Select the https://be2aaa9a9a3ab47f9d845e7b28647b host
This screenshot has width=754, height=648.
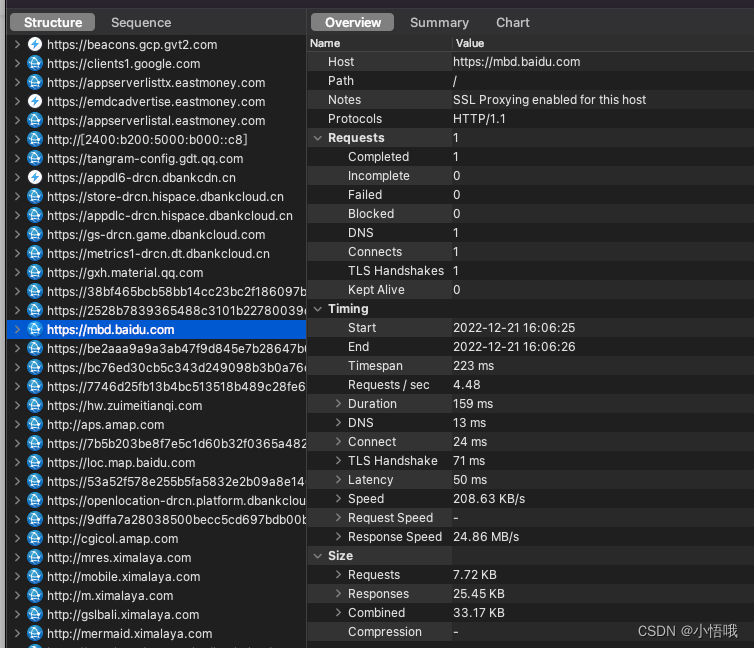[x=157, y=349]
